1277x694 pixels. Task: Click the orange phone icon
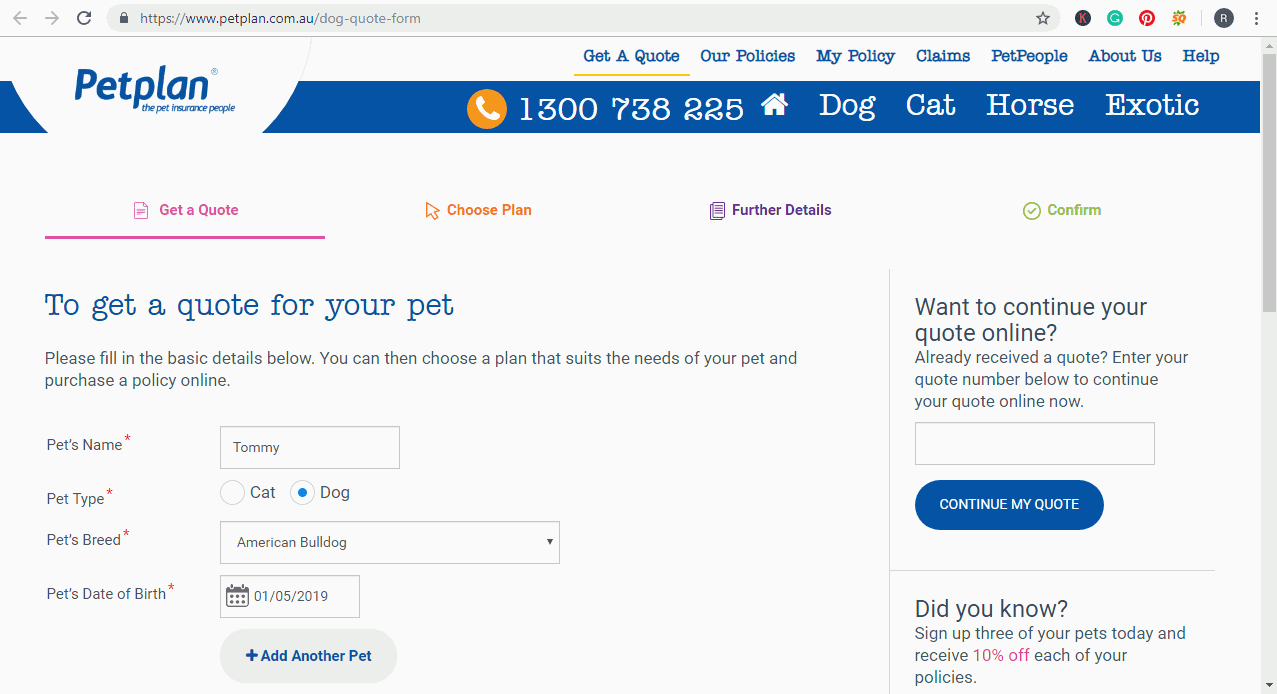[487, 108]
